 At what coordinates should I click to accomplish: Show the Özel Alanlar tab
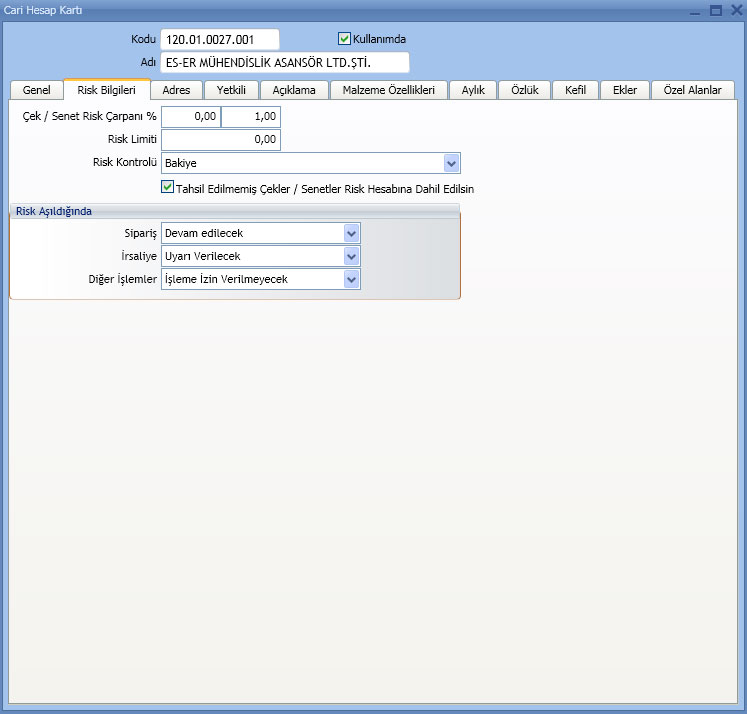[x=693, y=90]
